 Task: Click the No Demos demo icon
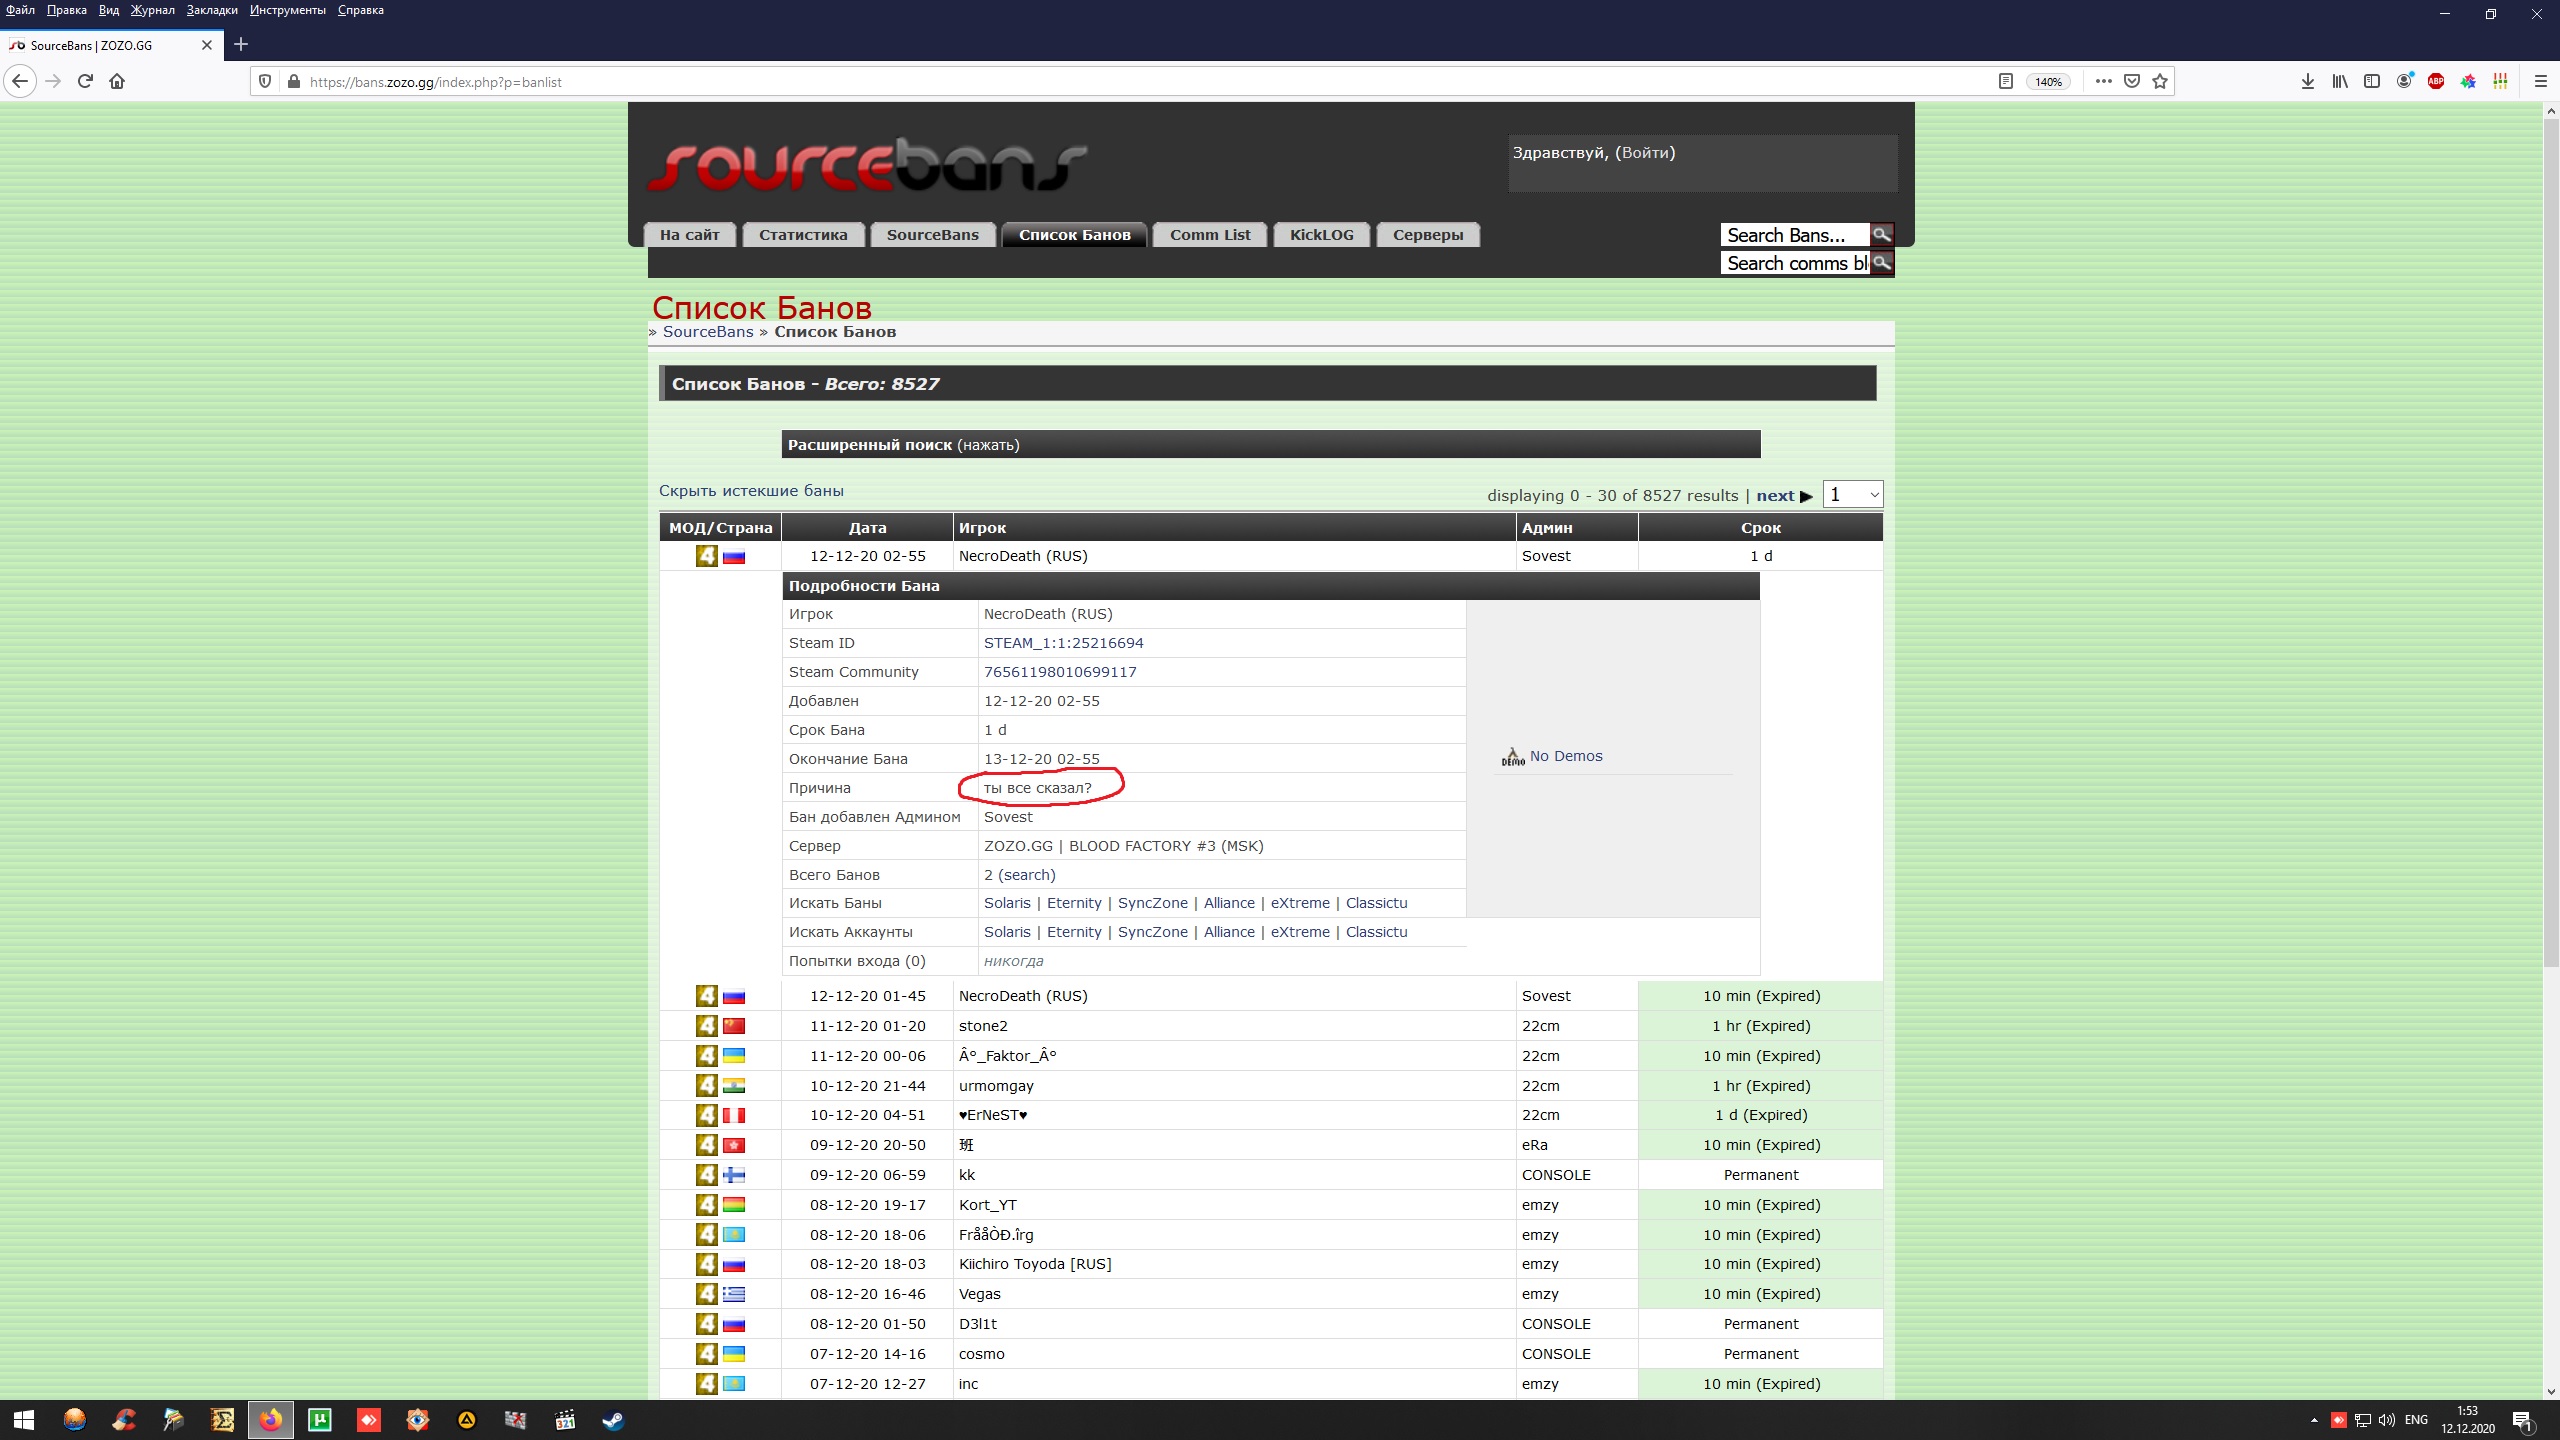(x=1513, y=757)
